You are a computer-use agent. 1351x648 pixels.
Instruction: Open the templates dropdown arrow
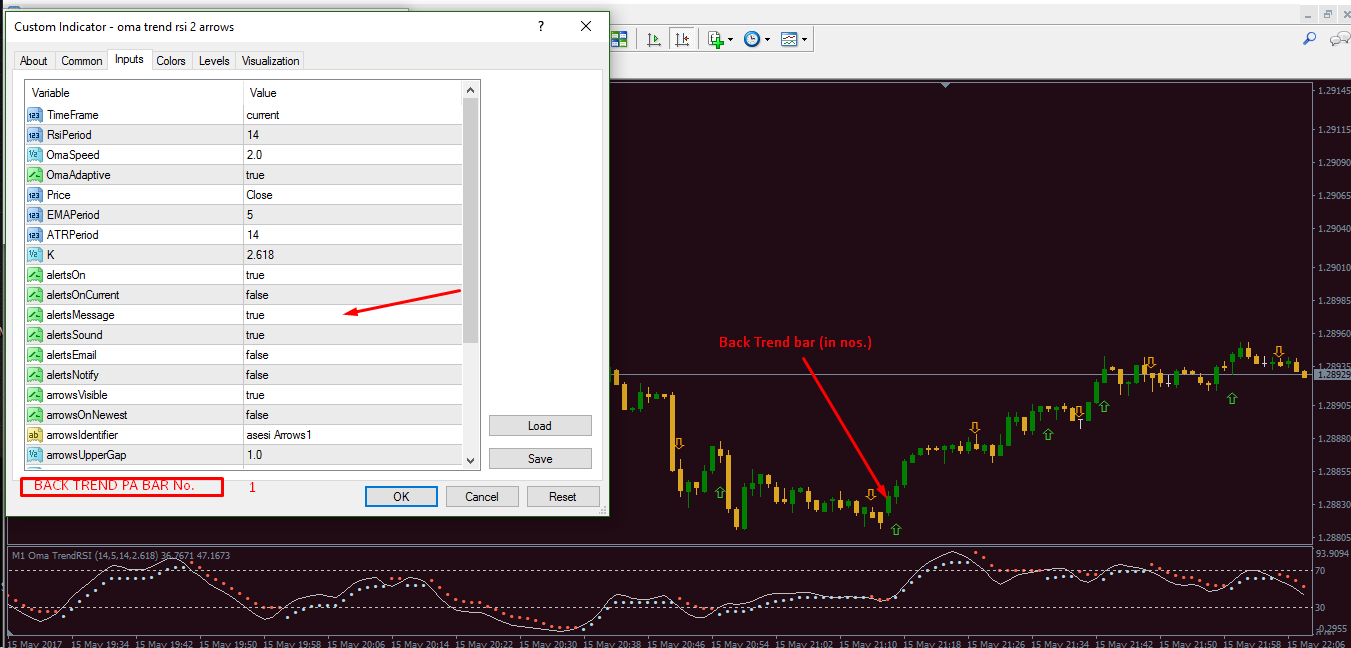tap(805, 40)
